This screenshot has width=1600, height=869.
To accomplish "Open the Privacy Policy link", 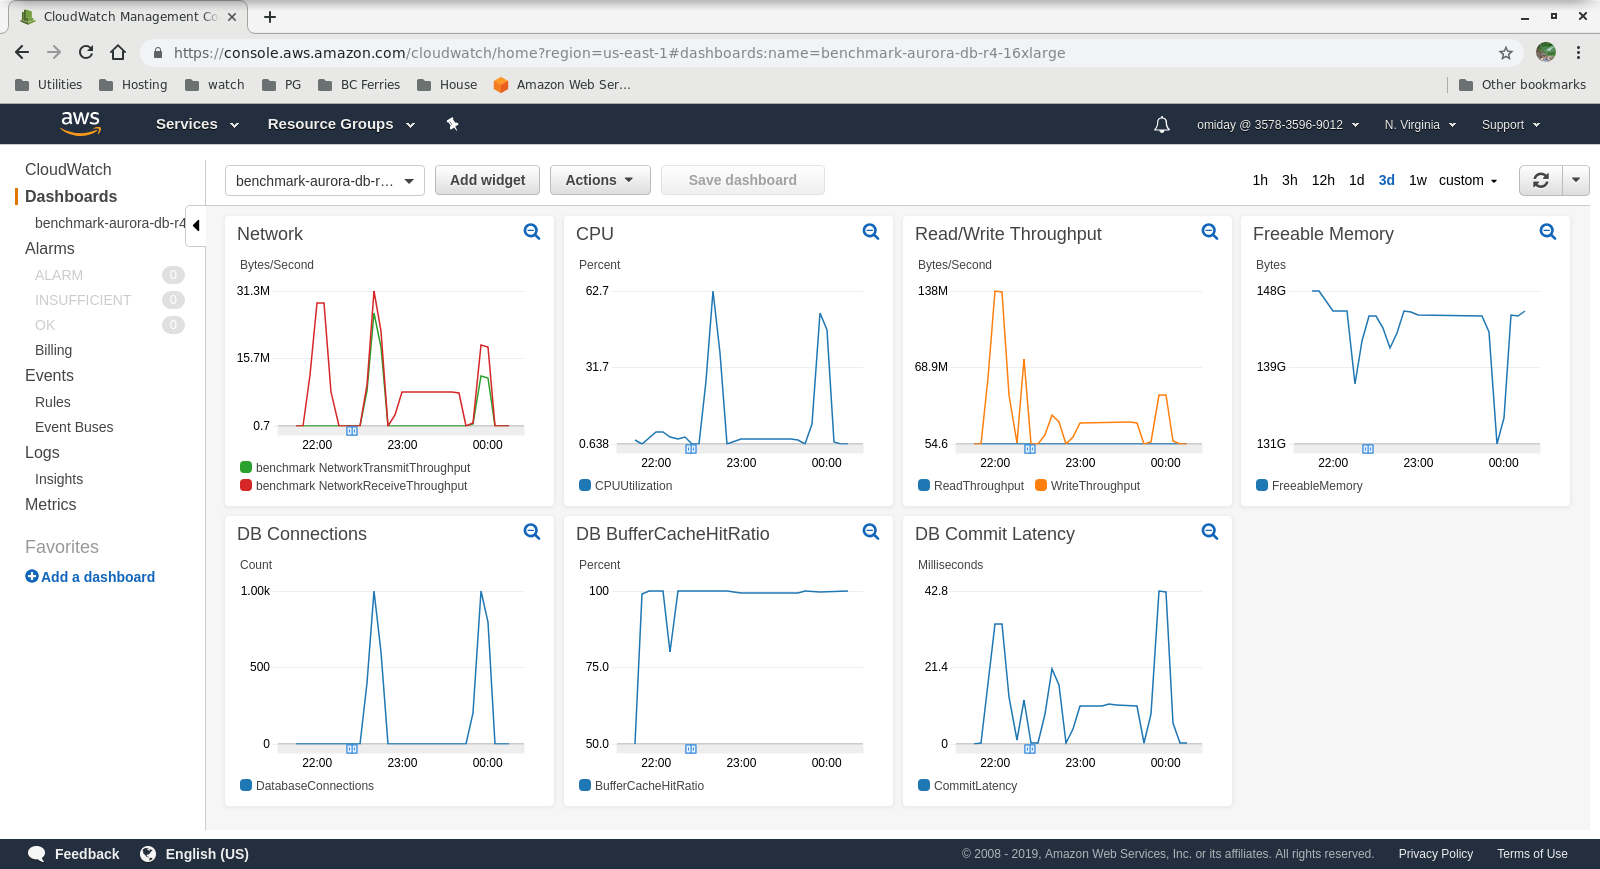I will (x=1436, y=854).
